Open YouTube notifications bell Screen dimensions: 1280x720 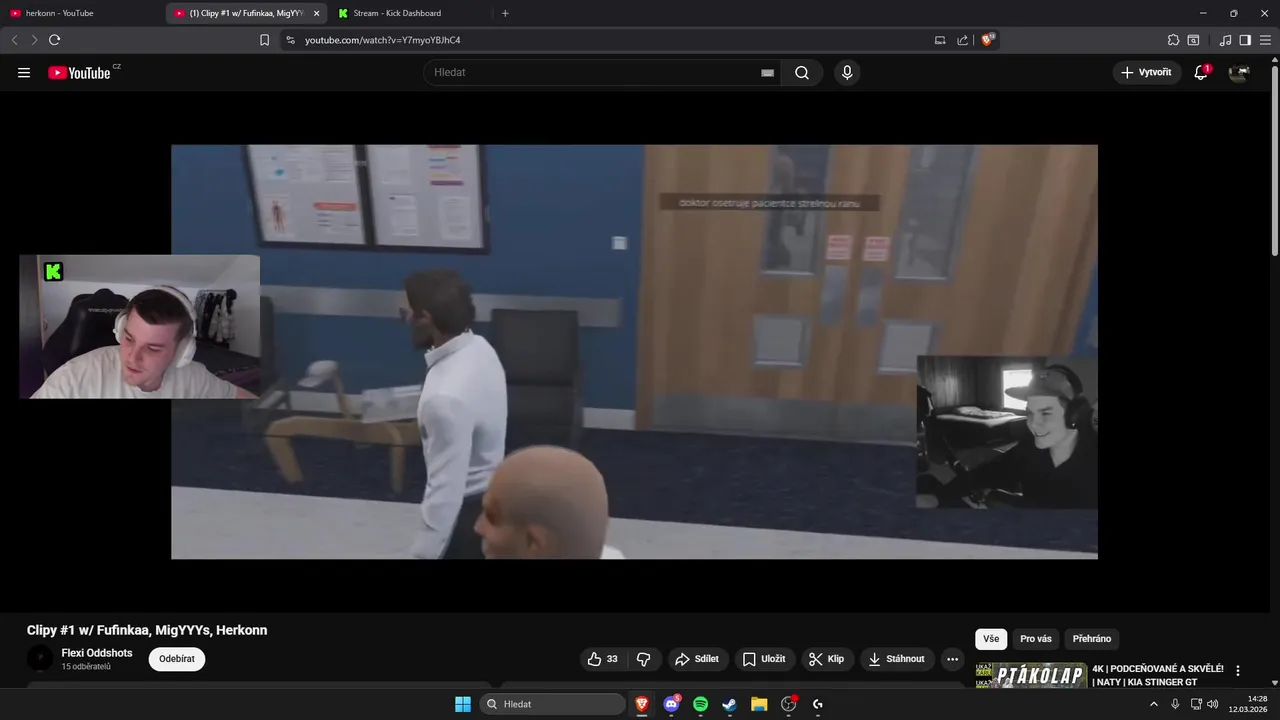[1201, 72]
